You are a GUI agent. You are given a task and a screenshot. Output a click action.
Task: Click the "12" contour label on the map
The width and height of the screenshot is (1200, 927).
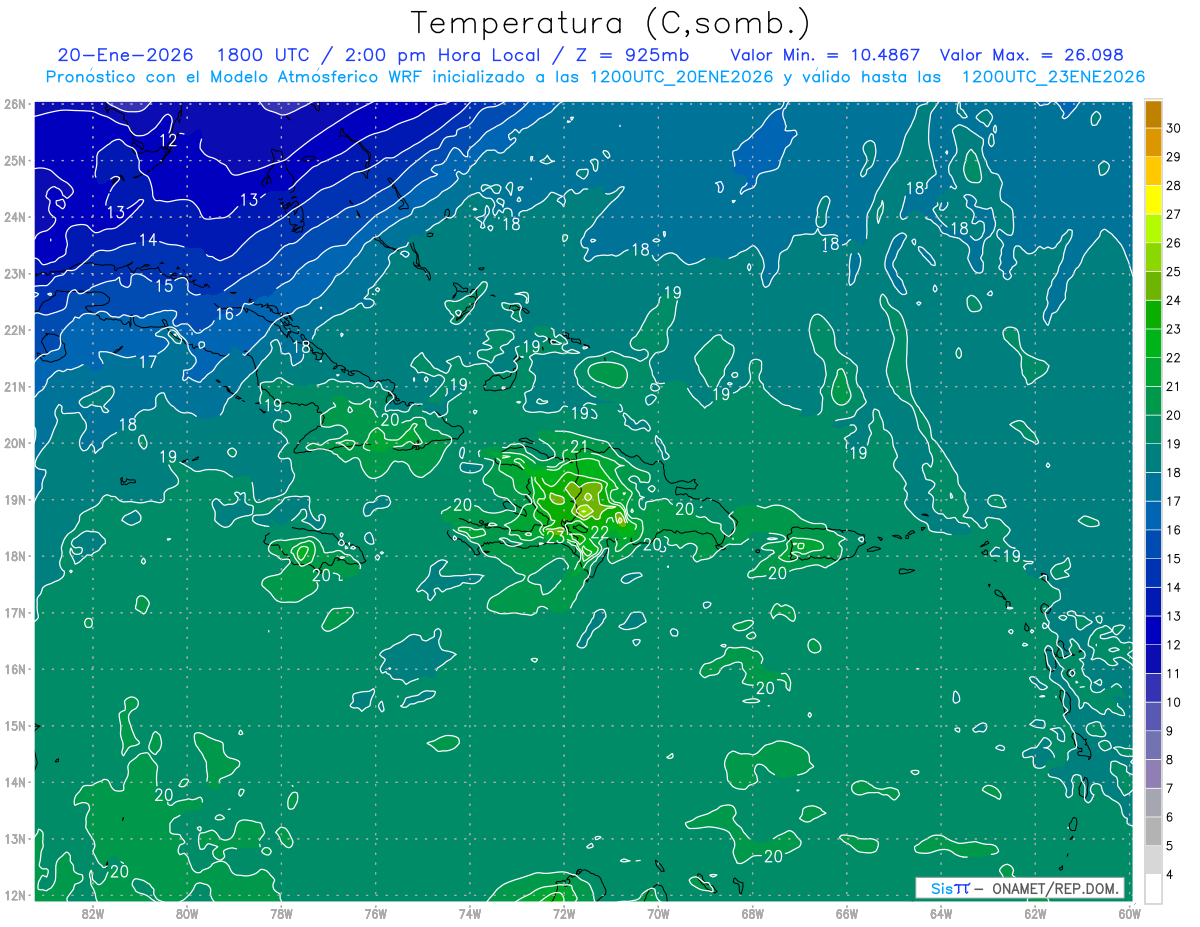pyautogui.click(x=168, y=140)
